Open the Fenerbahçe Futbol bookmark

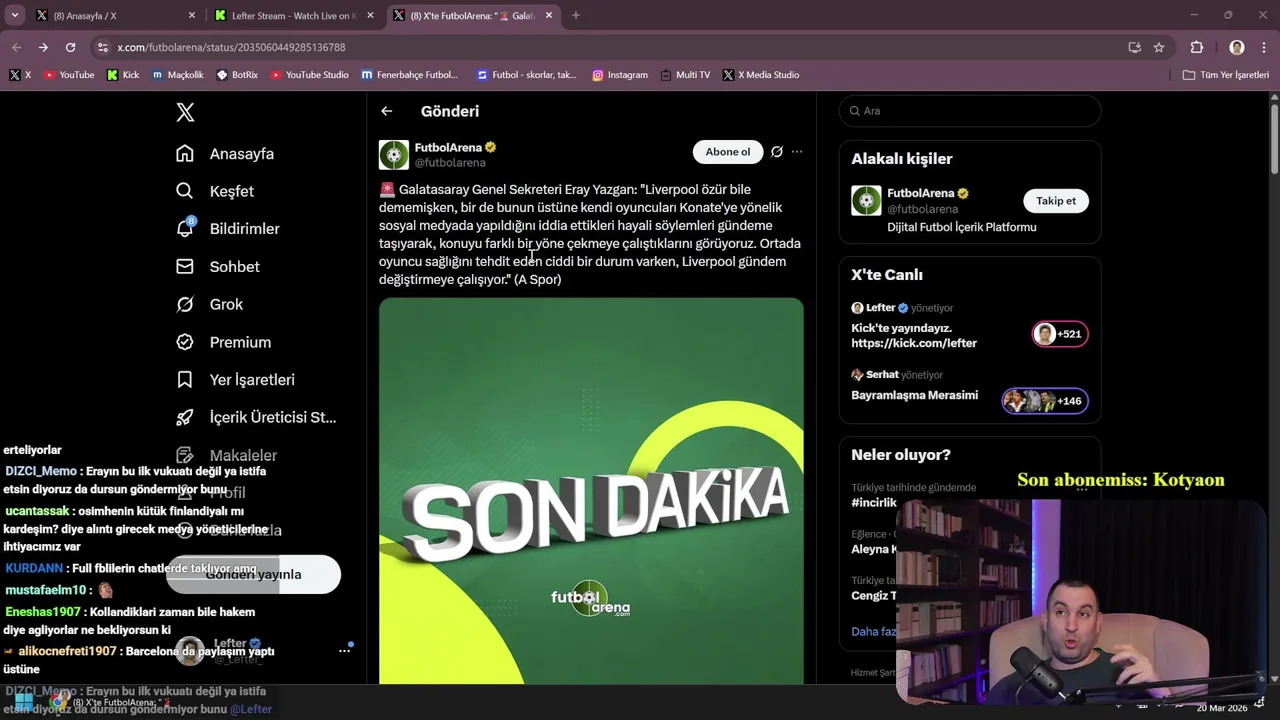[409, 75]
